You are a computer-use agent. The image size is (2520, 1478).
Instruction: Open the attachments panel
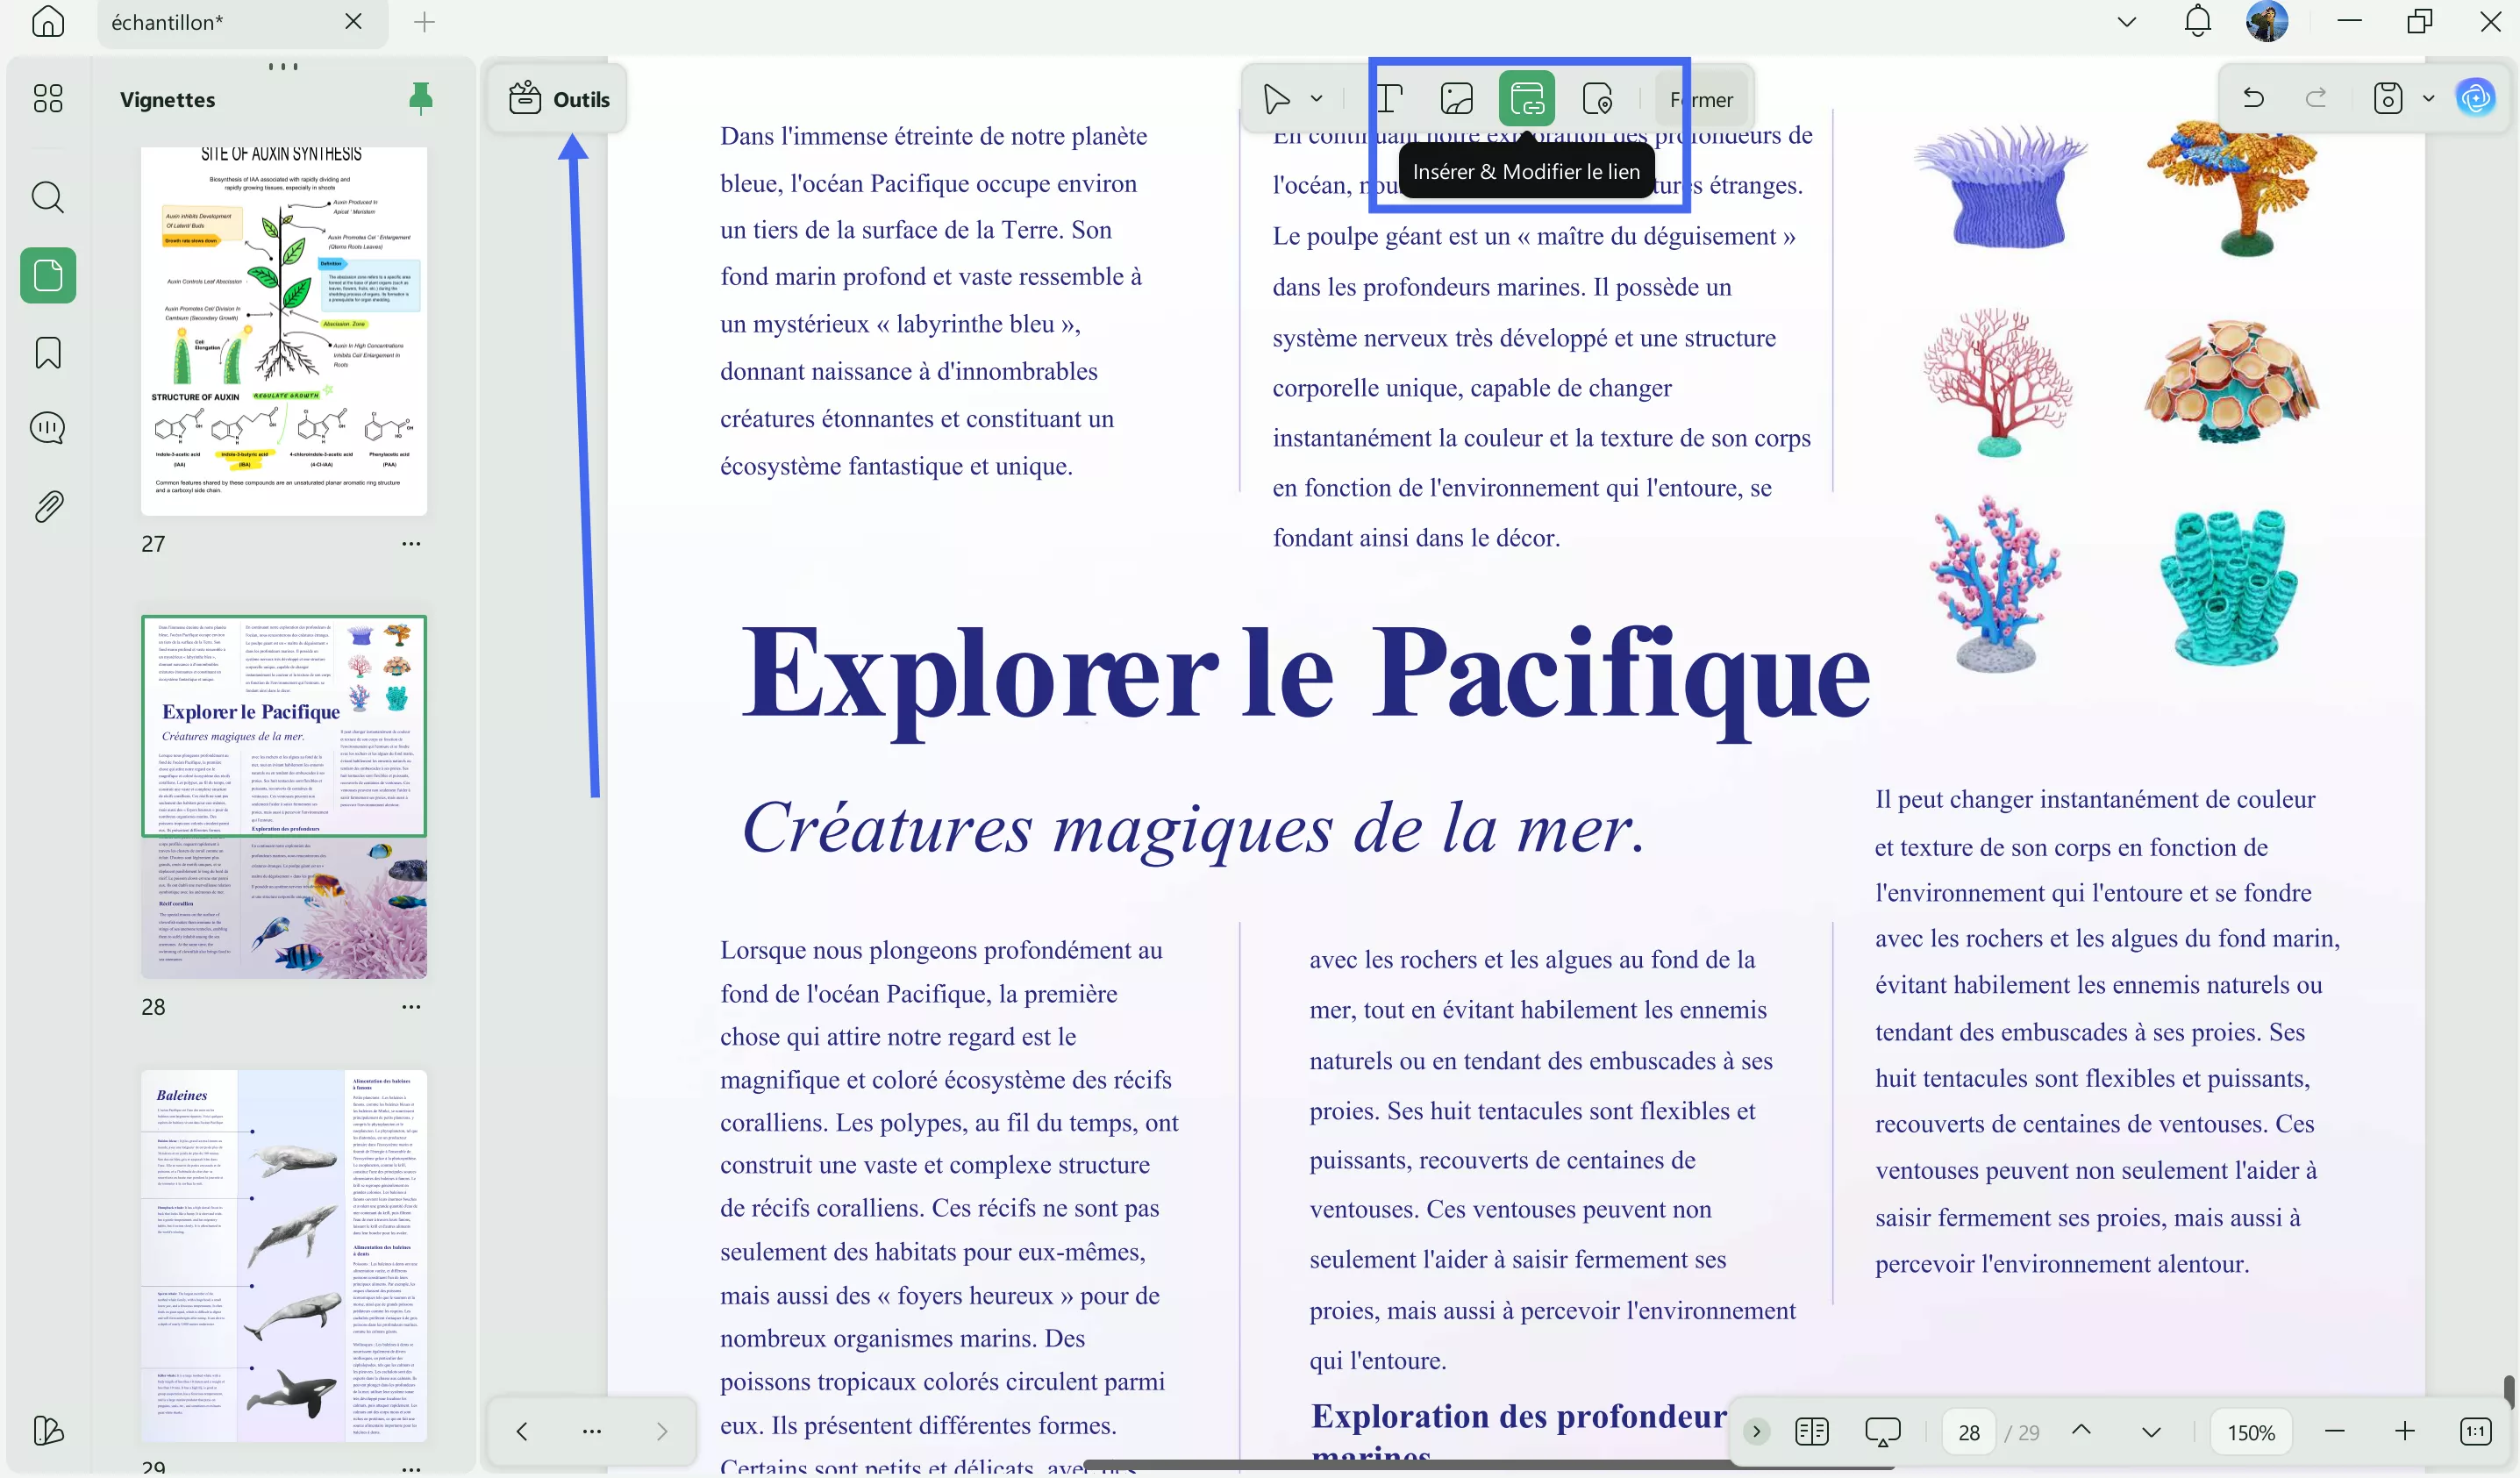(x=47, y=505)
